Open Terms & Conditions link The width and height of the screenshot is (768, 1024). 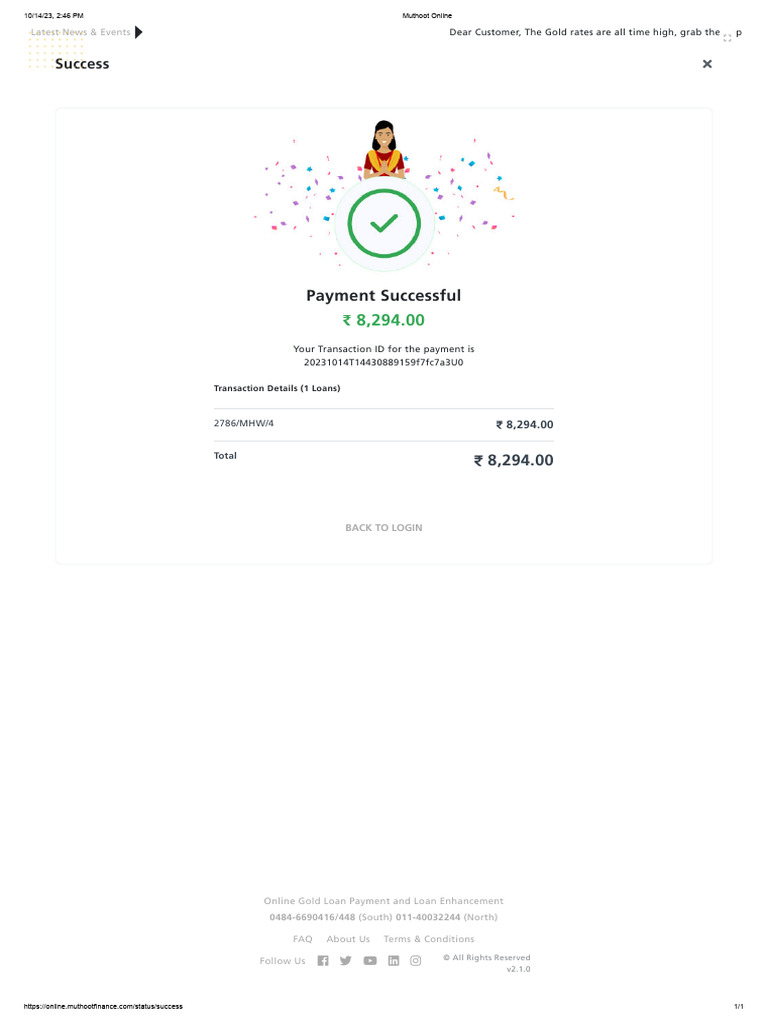point(429,939)
